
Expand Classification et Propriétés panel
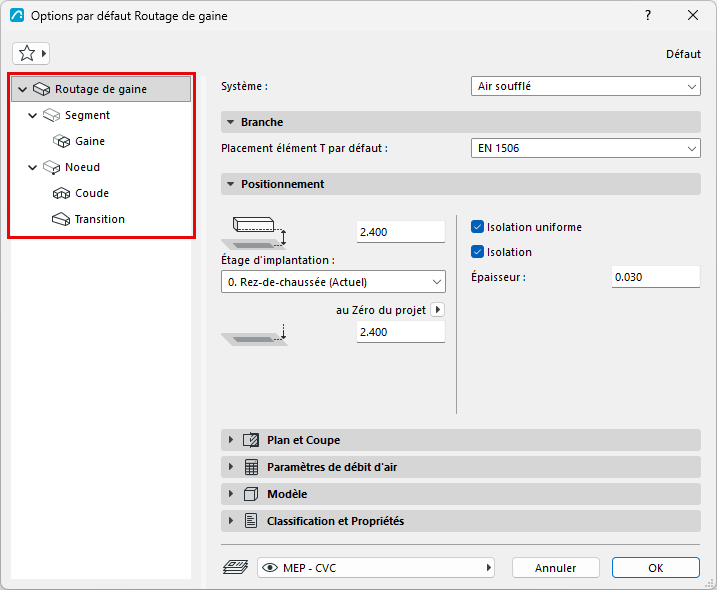tap(231, 521)
